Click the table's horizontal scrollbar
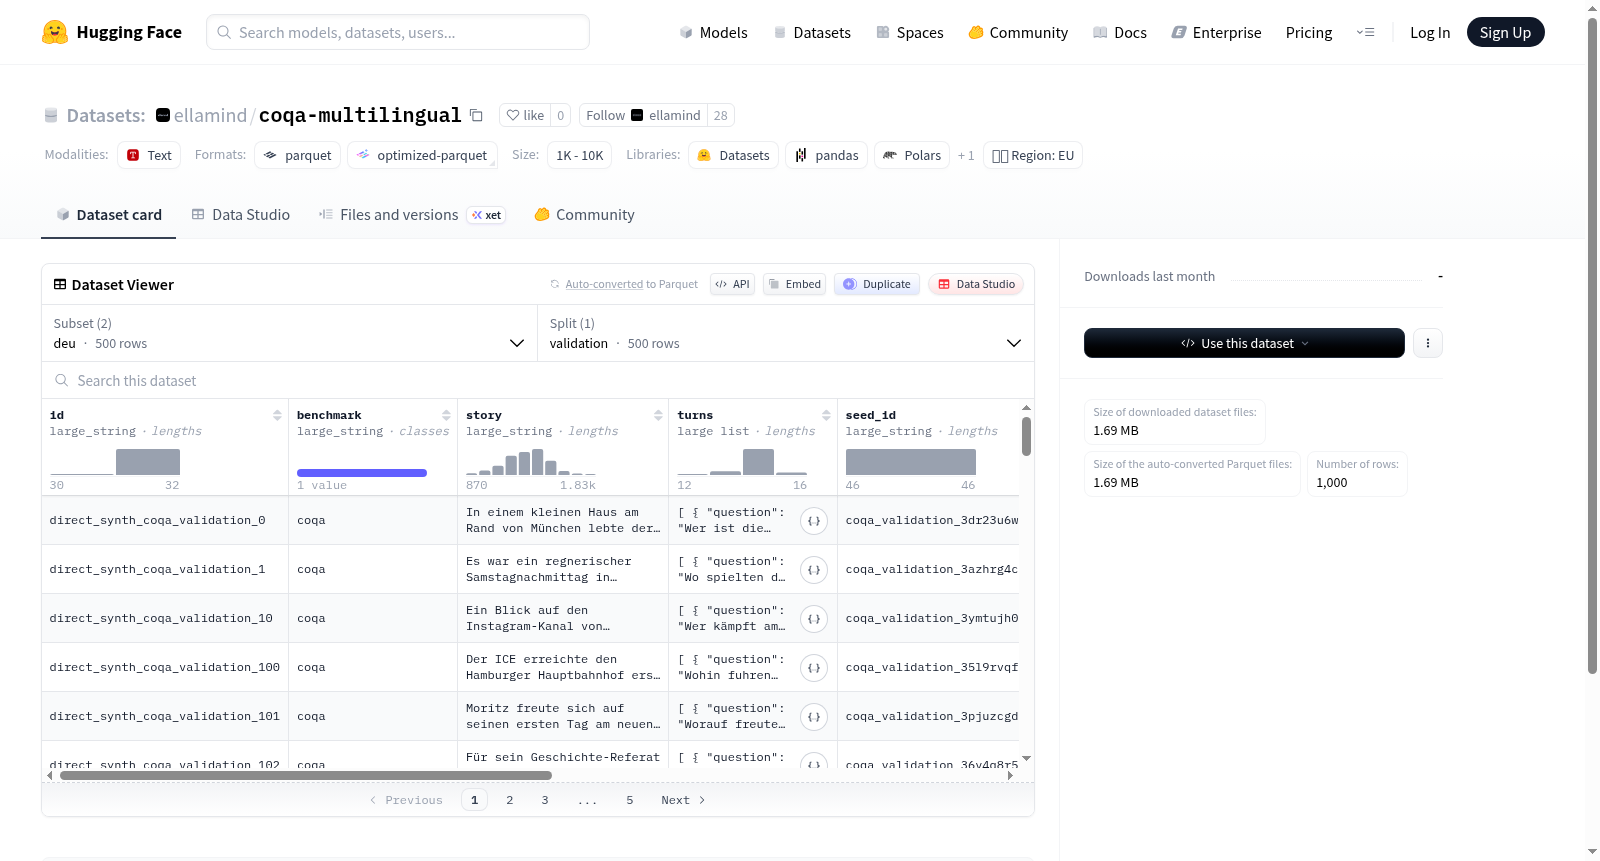 coord(306,775)
